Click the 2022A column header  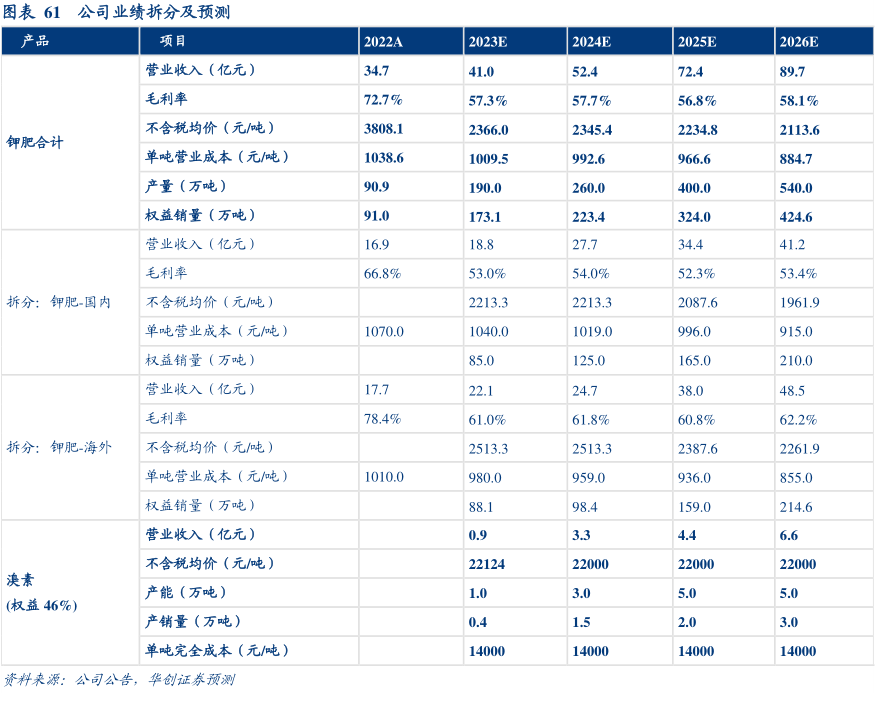[x=384, y=42]
